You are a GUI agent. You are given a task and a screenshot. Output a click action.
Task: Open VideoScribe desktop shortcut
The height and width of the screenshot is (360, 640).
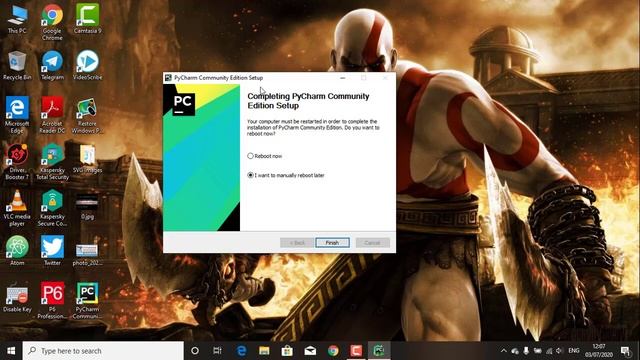click(87, 65)
